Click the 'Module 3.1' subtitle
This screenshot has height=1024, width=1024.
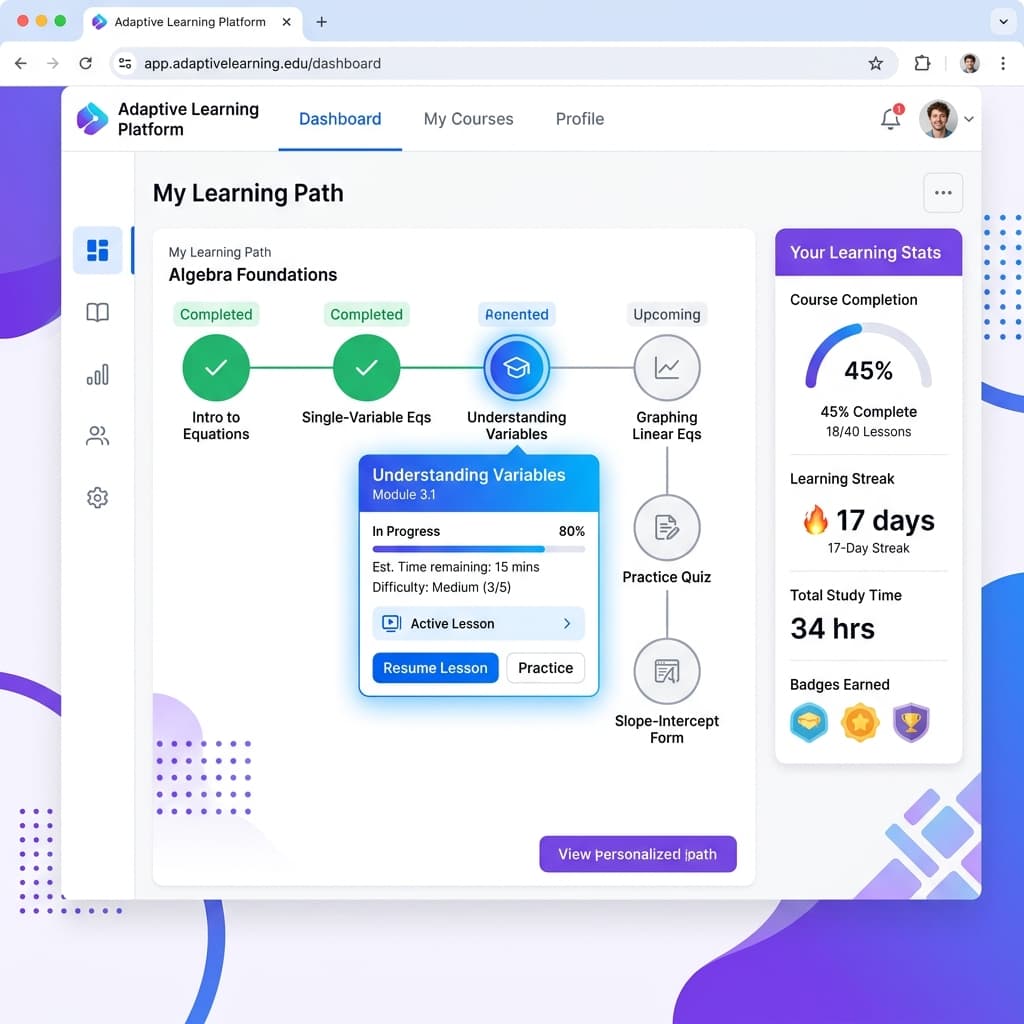coord(404,494)
